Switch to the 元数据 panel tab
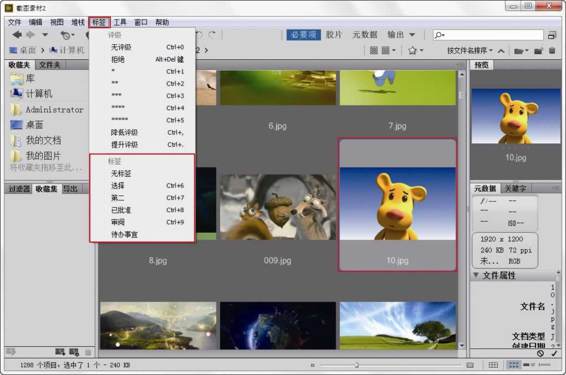This screenshot has height=375, width=566. 485,188
